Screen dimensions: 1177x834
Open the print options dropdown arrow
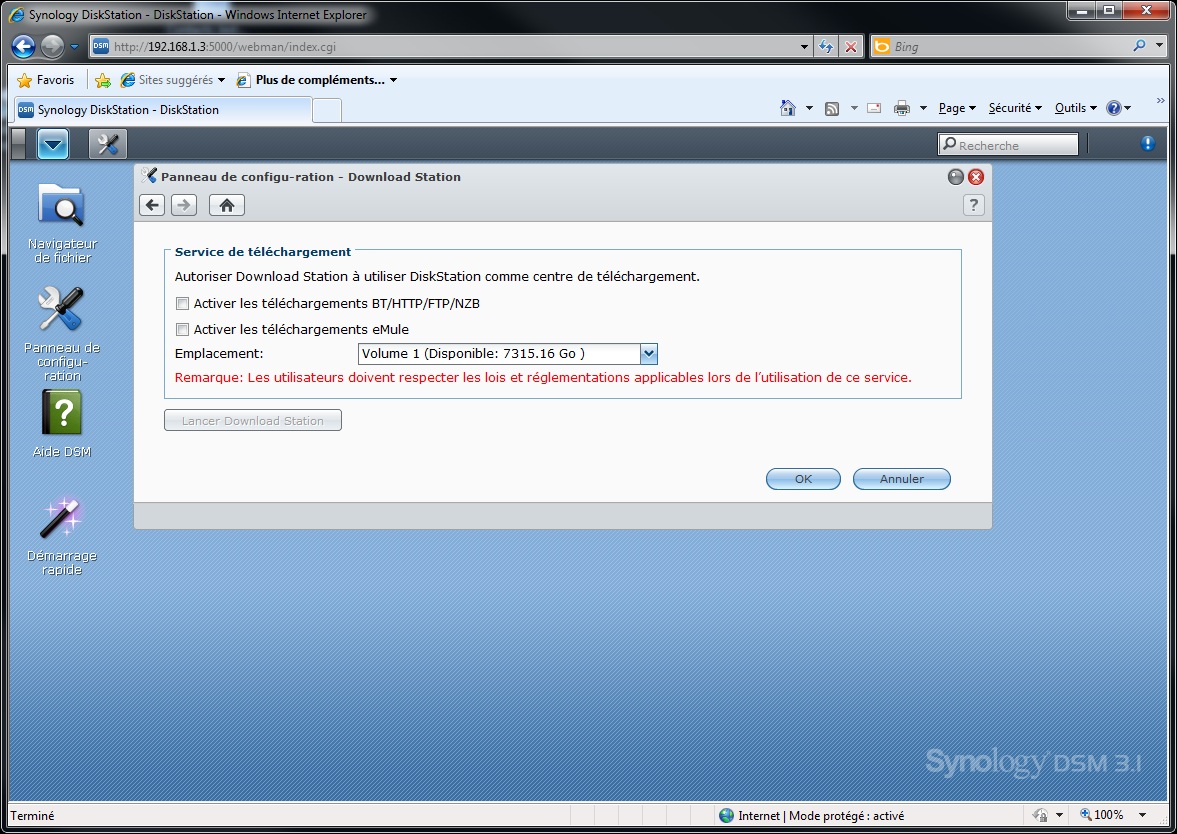pyautogui.click(x=923, y=108)
